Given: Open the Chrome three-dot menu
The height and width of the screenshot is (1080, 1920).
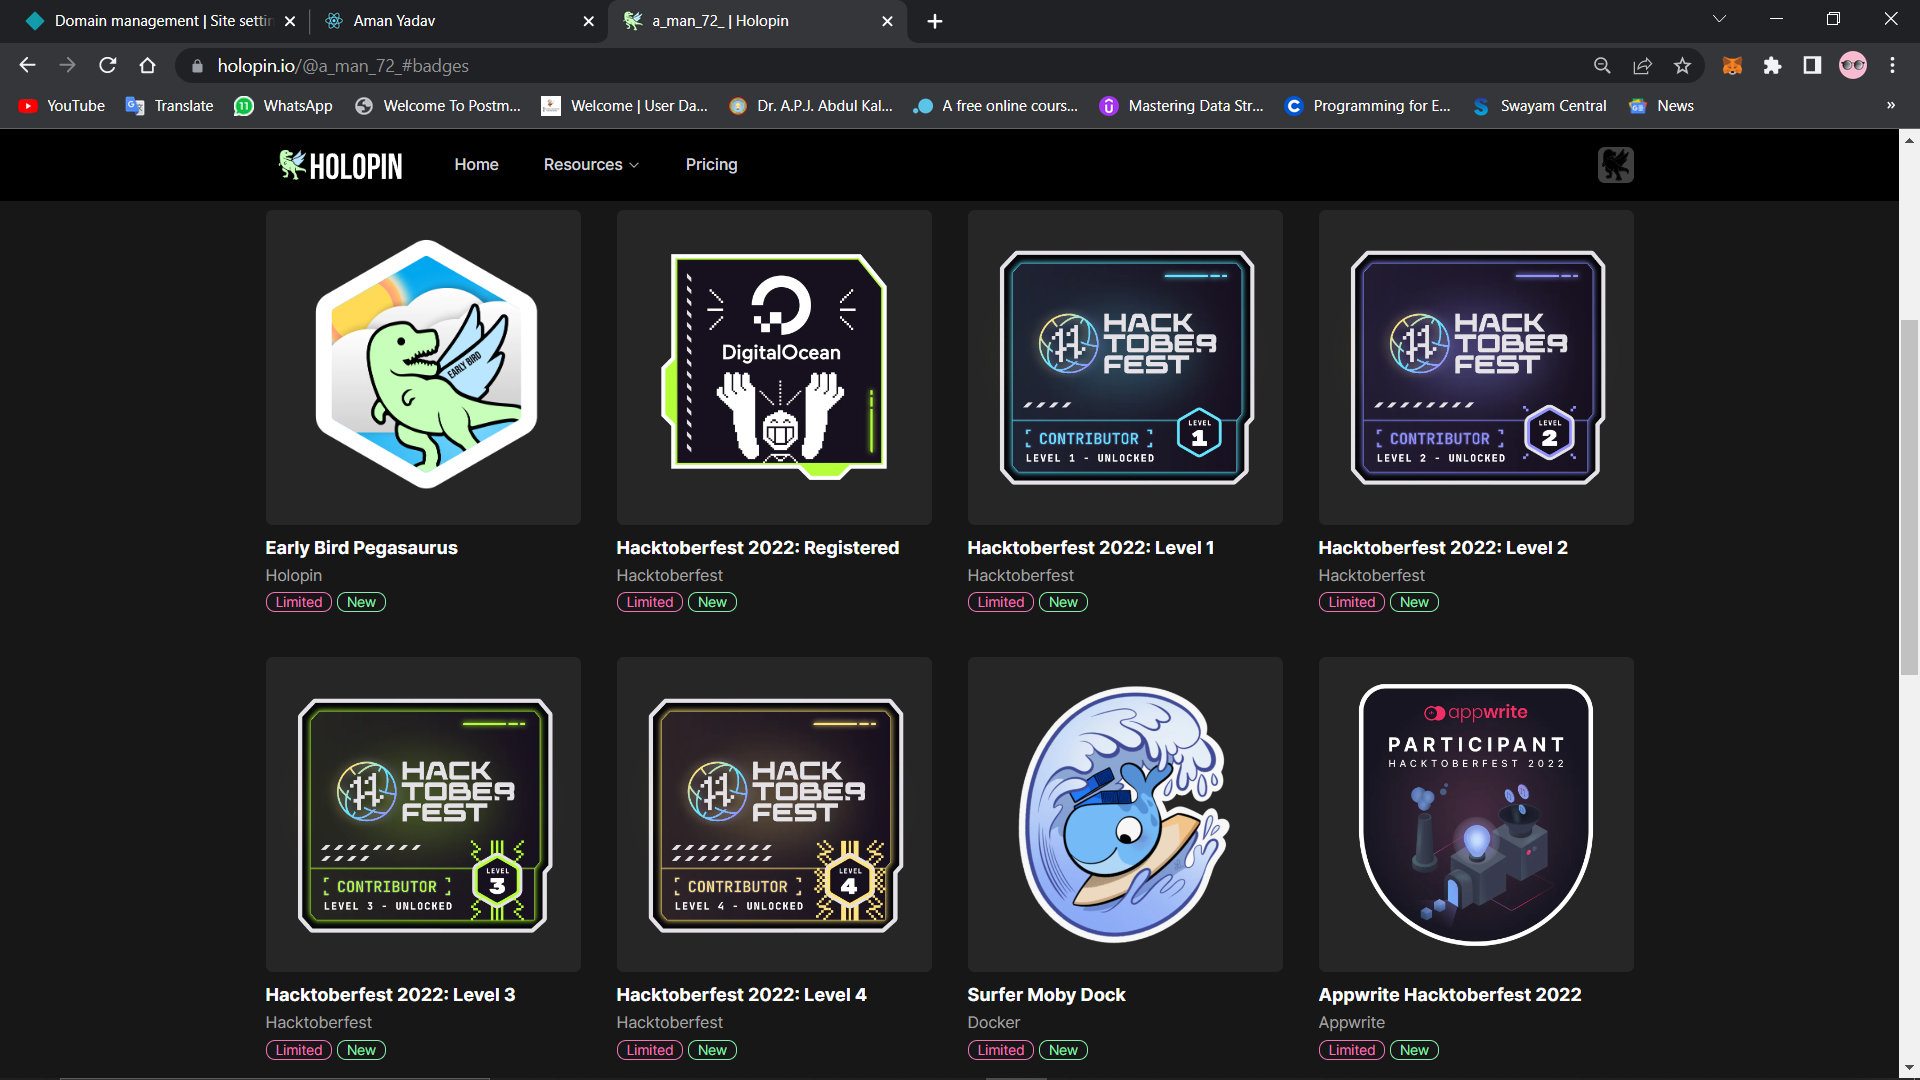Looking at the screenshot, I should tap(1892, 66).
